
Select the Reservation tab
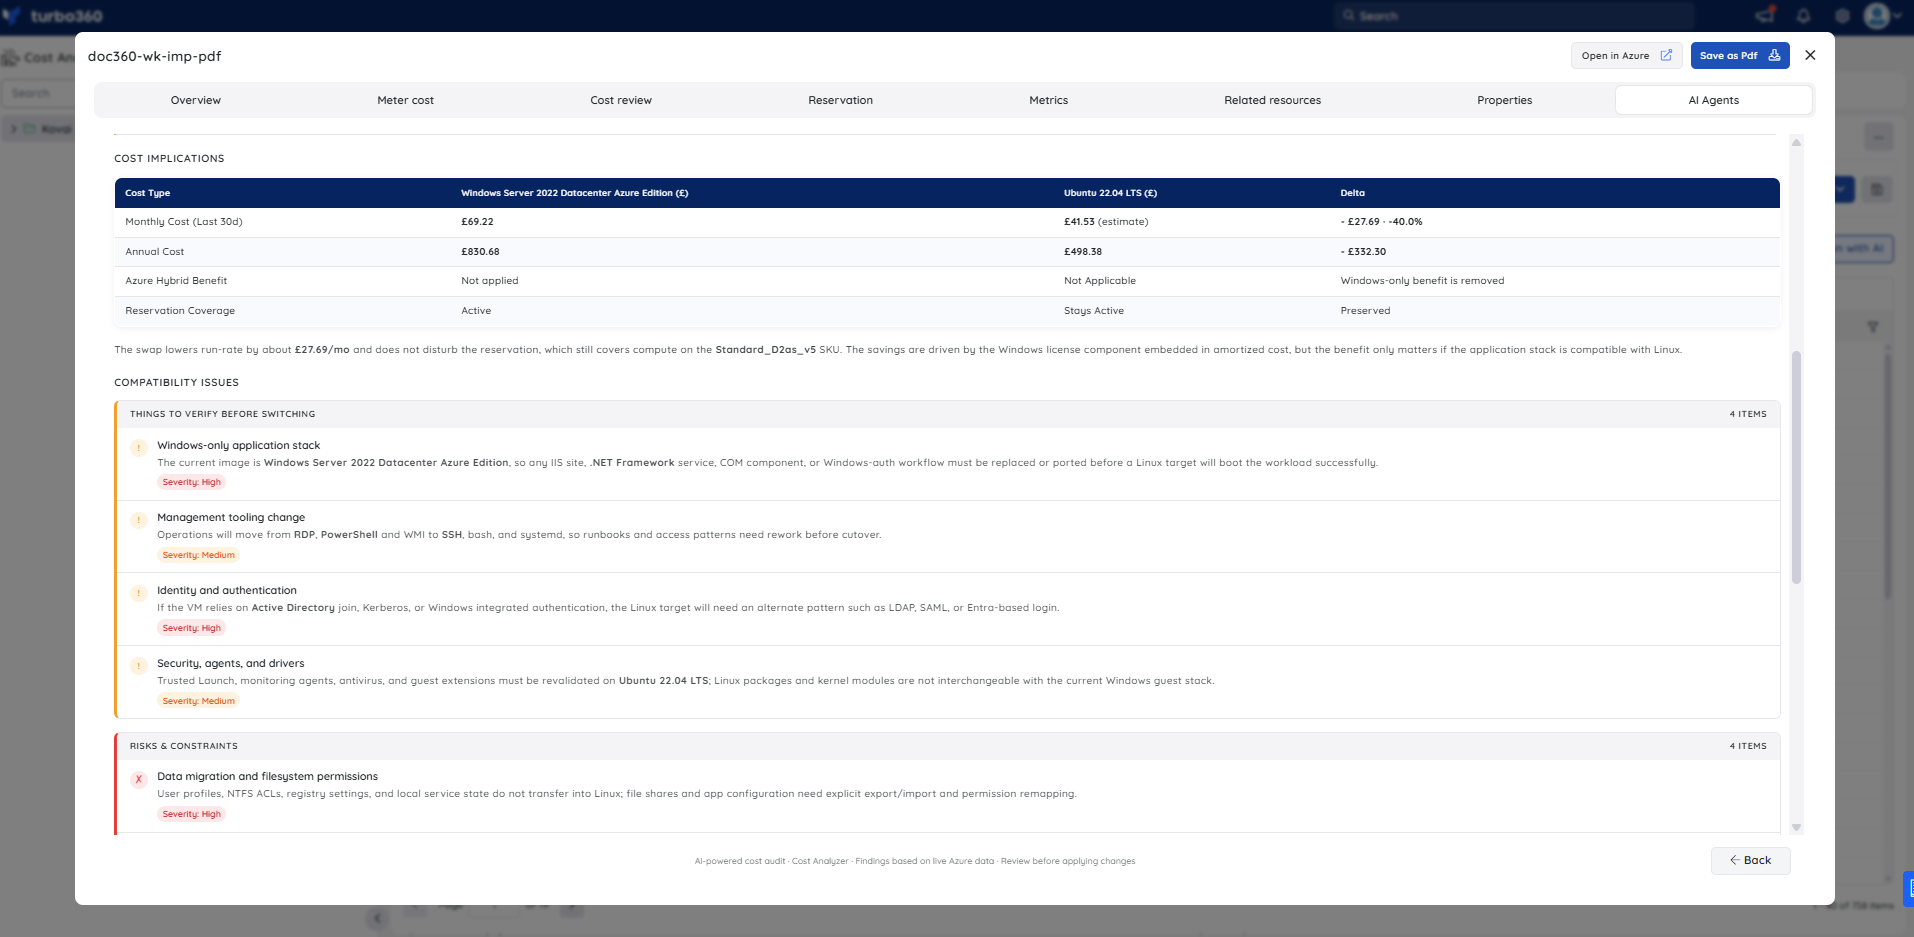click(841, 100)
